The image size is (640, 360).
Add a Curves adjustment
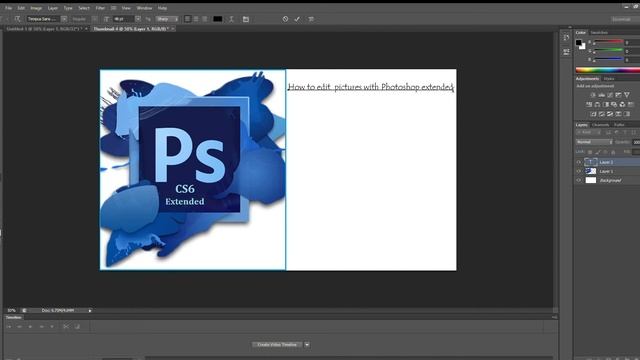click(610, 95)
